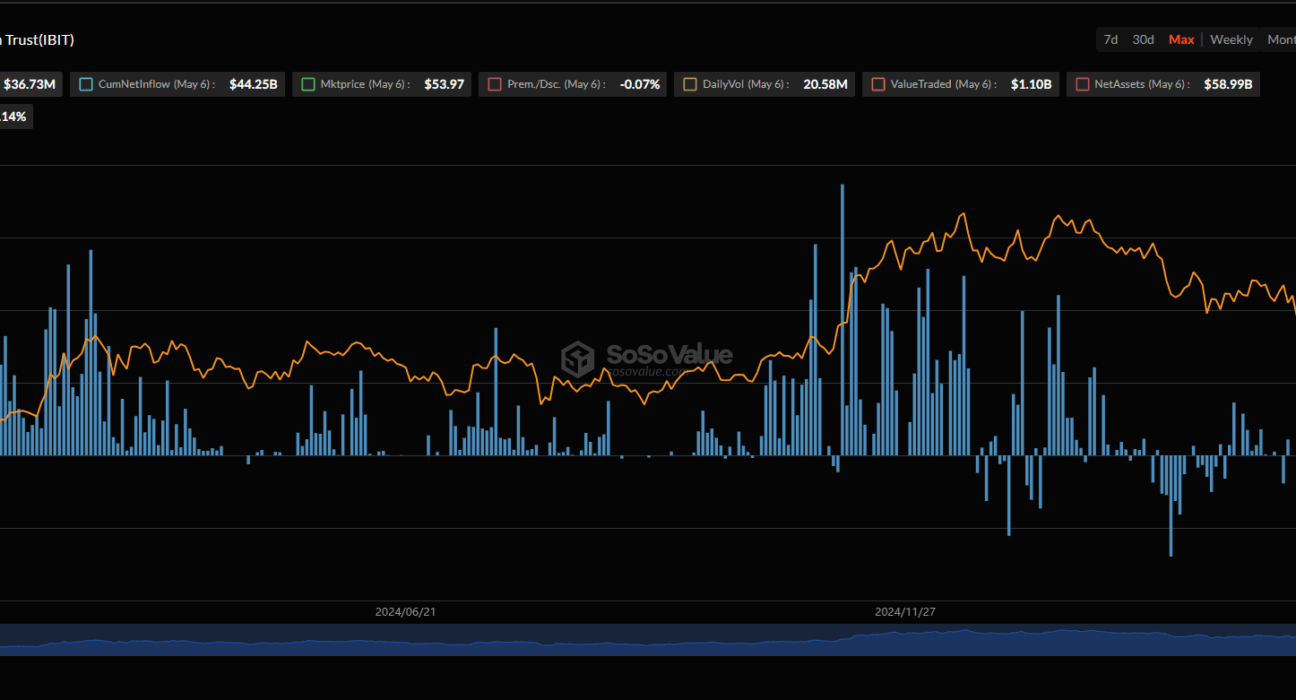Toggle the DailyVol series checkbox
This screenshot has width=1296, height=700.
(x=690, y=85)
